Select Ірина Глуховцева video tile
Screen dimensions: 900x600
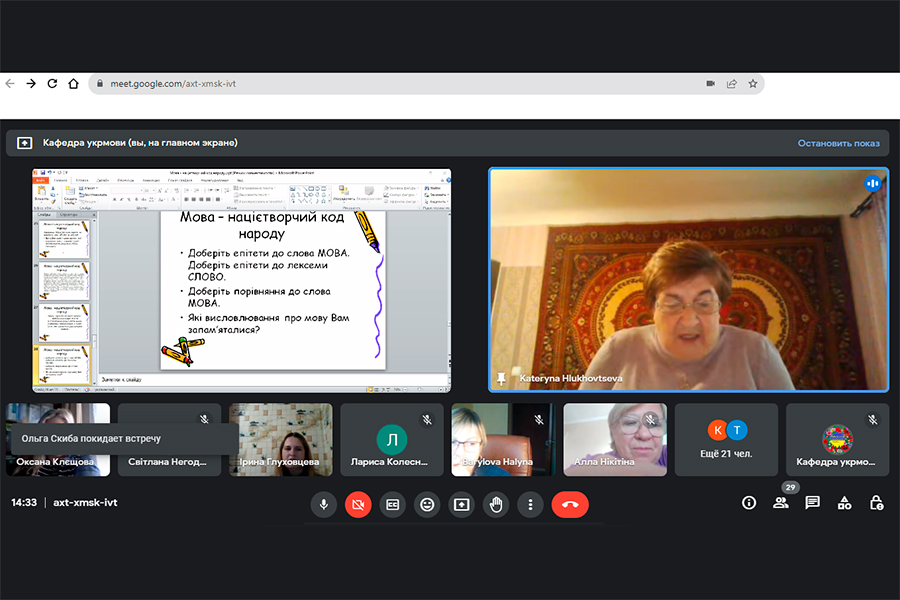coord(281,440)
